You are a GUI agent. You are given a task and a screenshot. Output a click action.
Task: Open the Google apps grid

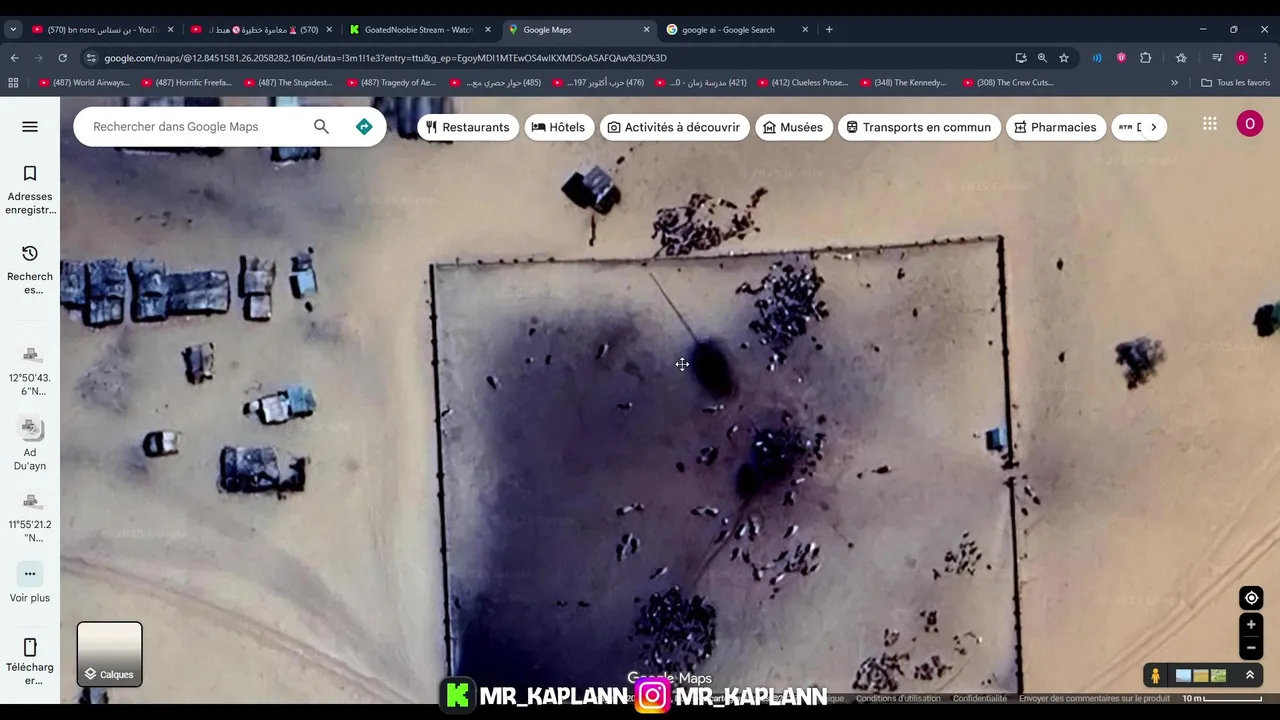click(x=1210, y=124)
